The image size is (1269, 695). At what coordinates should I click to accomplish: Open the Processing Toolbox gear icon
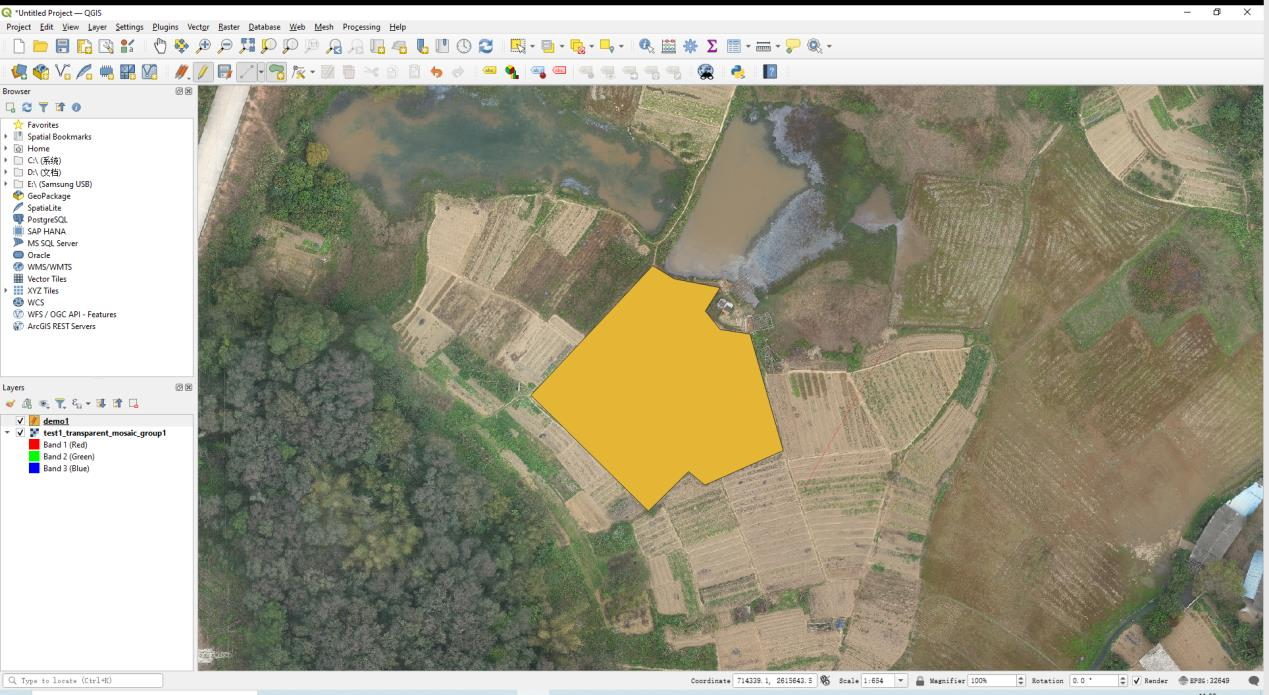pos(690,46)
